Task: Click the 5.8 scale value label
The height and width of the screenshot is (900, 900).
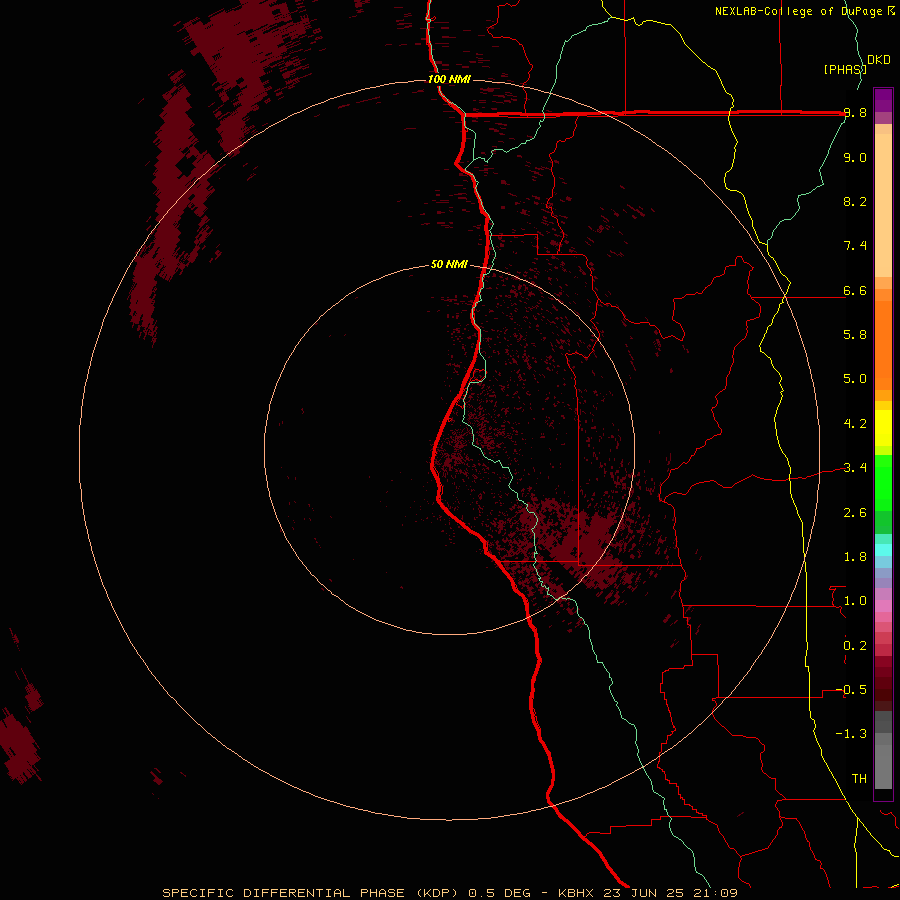Action: click(x=855, y=335)
